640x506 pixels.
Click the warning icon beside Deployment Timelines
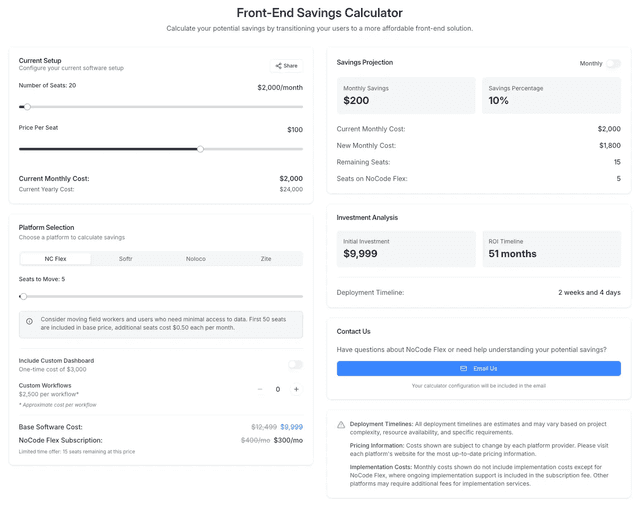(x=341, y=425)
